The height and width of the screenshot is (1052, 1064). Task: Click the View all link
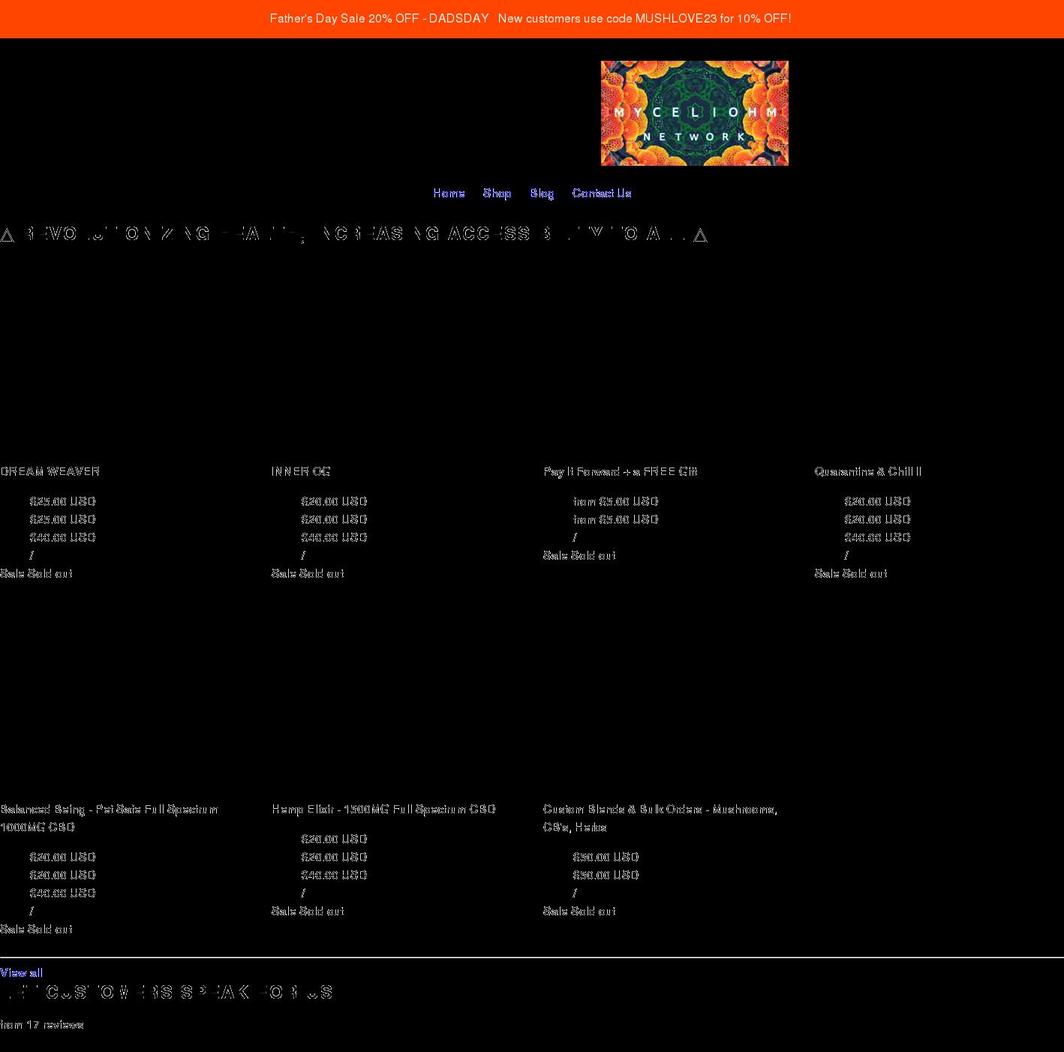pos(21,973)
